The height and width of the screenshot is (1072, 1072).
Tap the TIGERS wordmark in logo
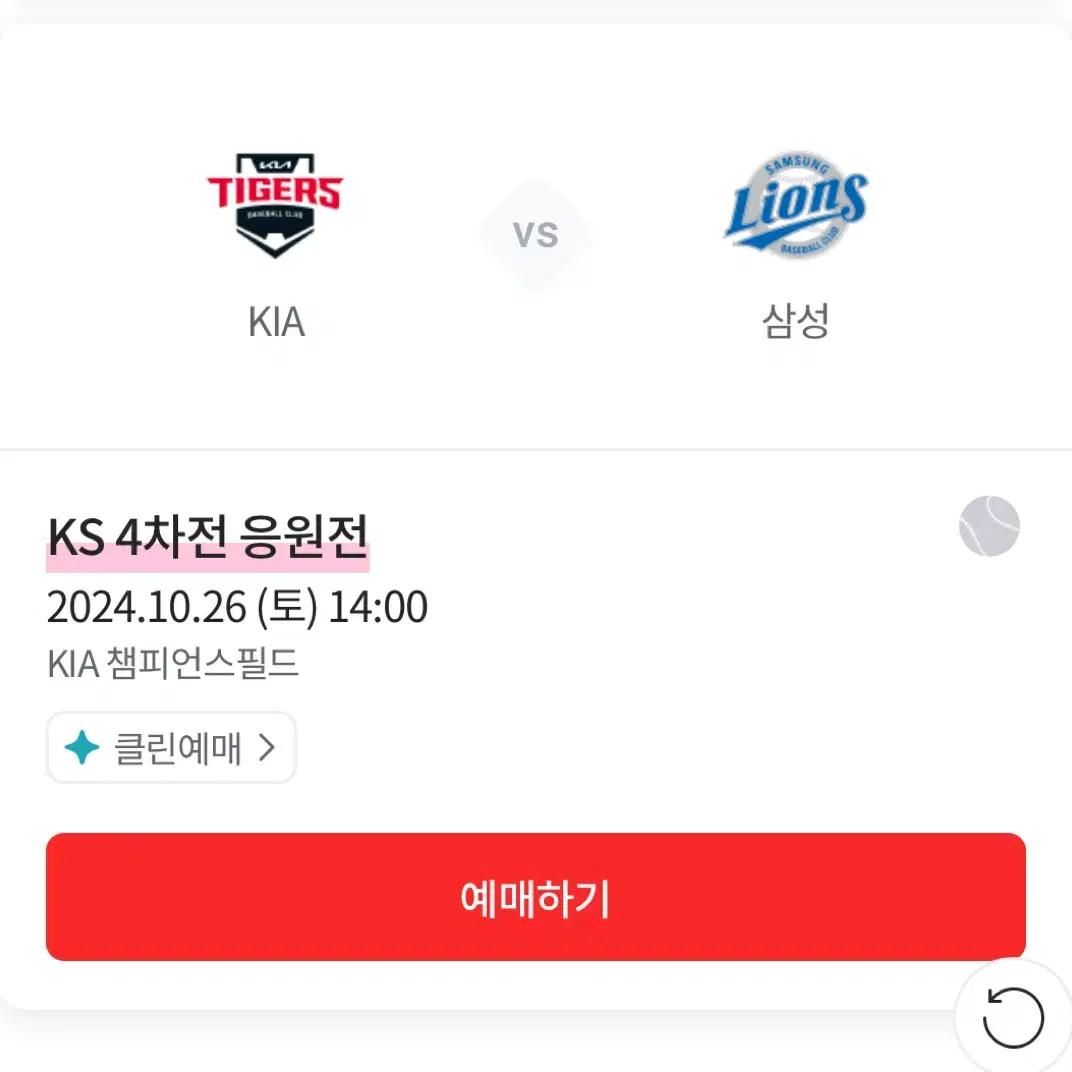tap(275, 191)
